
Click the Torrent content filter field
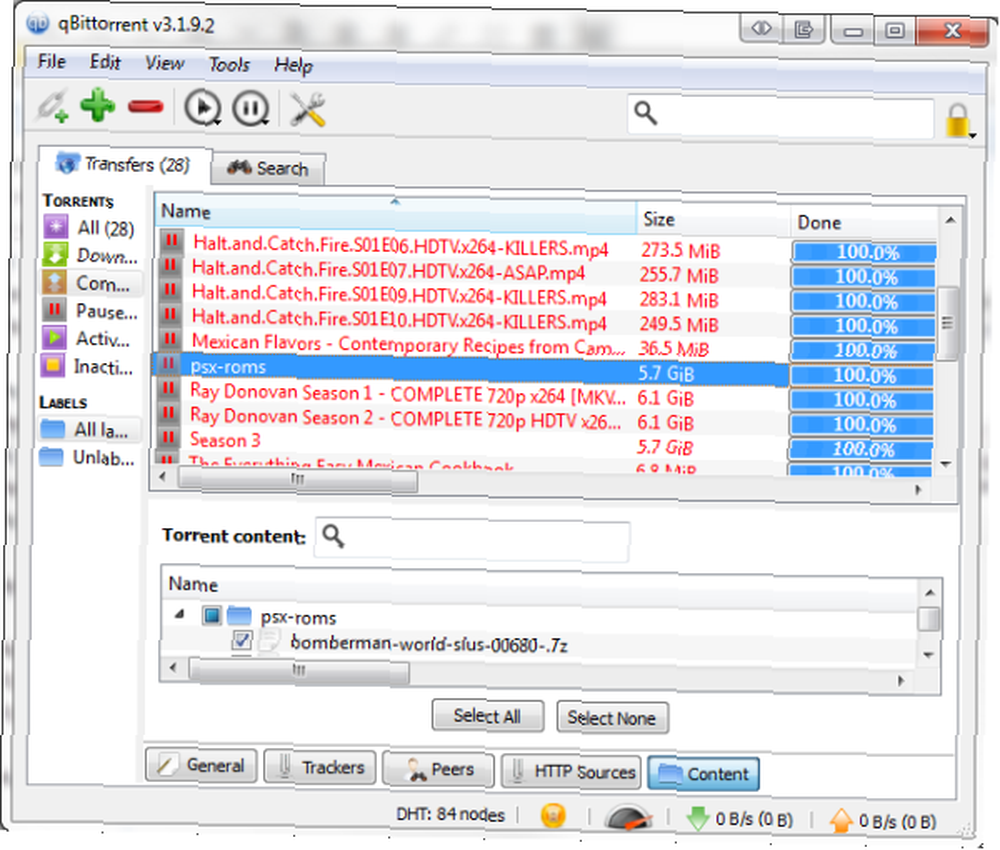pyautogui.click(x=472, y=541)
